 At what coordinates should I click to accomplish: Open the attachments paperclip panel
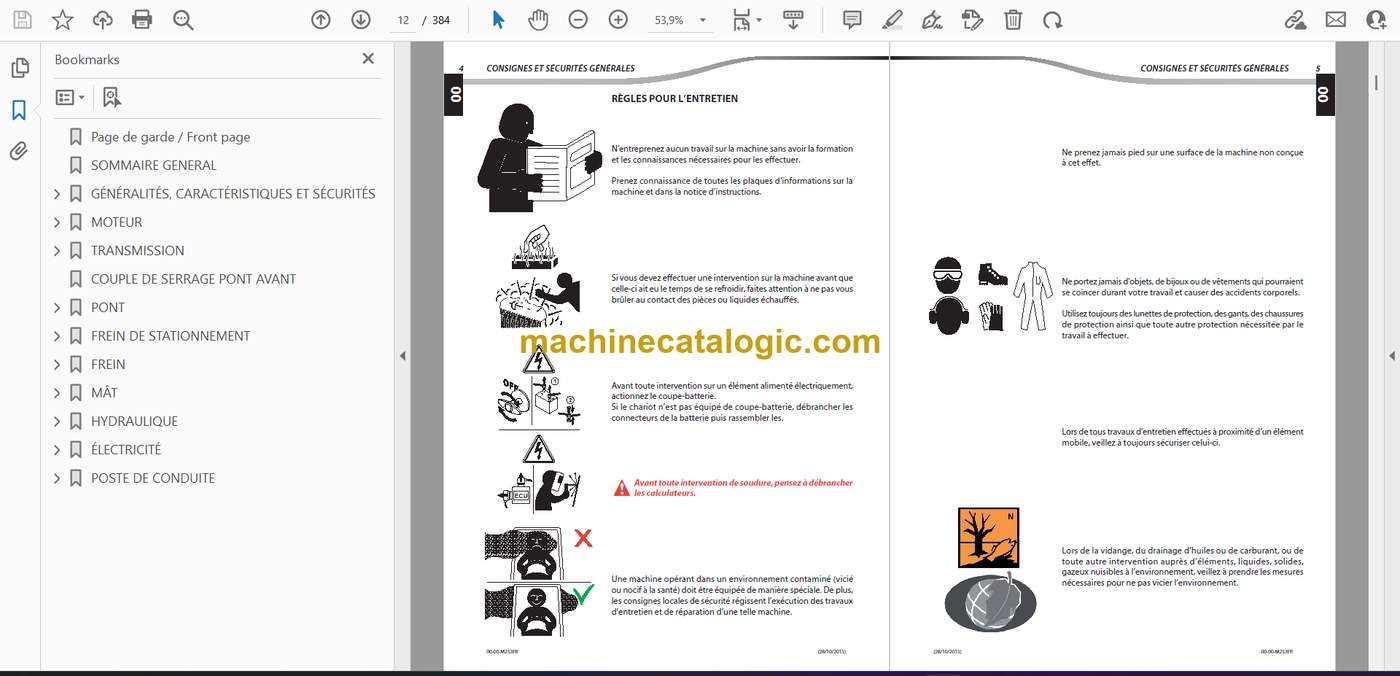coord(19,151)
